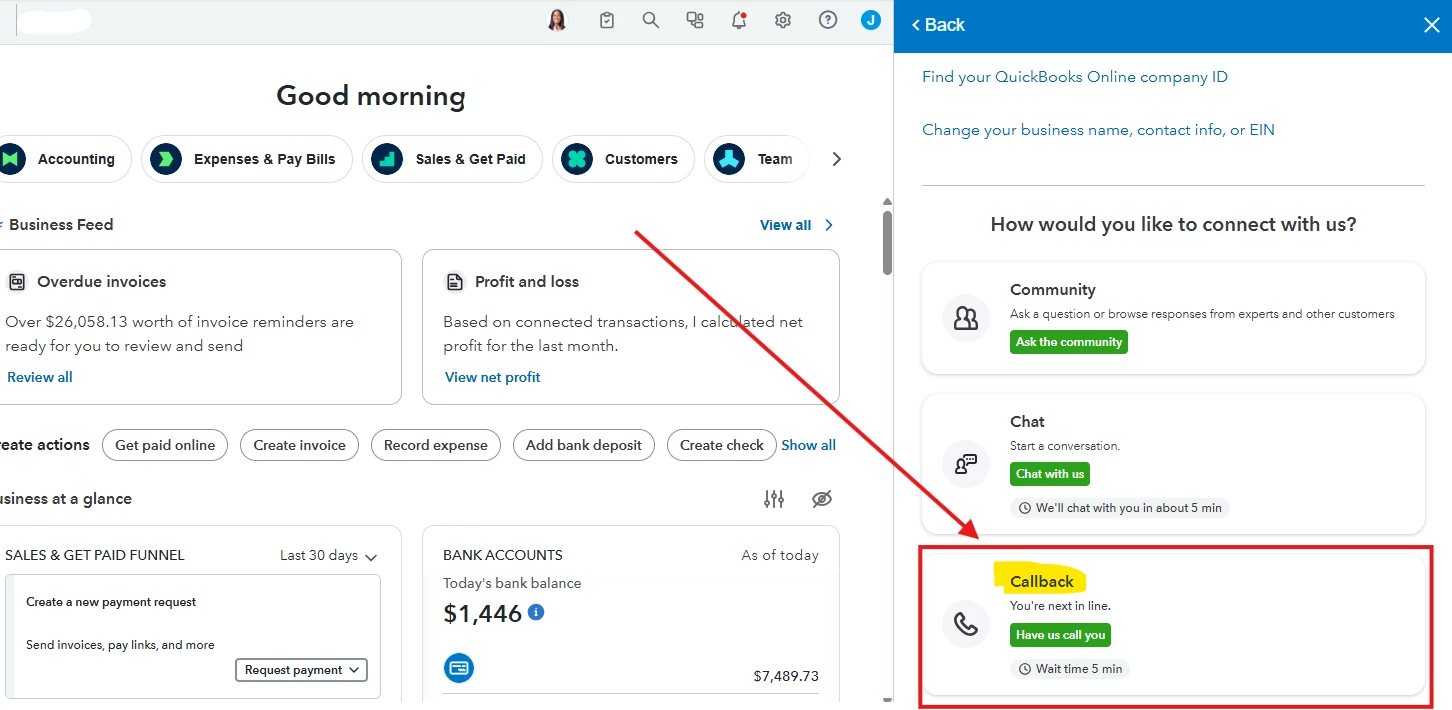Click Ask the community button
The width and height of the screenshot is (1452, 710).
pyautogui.click(x=1069, y=342)
